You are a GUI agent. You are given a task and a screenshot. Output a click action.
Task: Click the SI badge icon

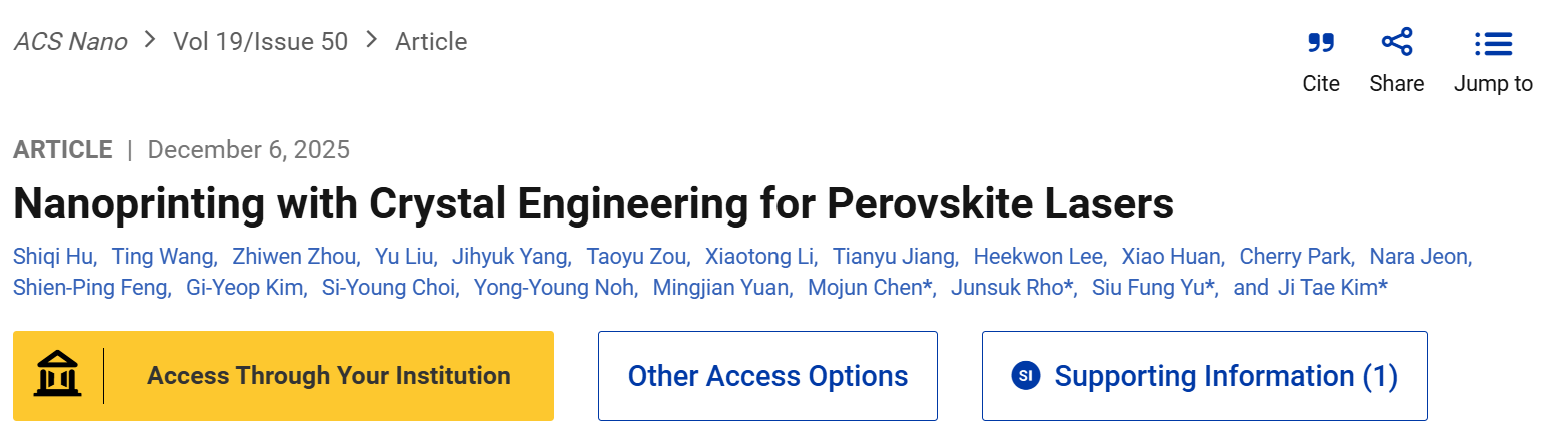point(1026,376)
